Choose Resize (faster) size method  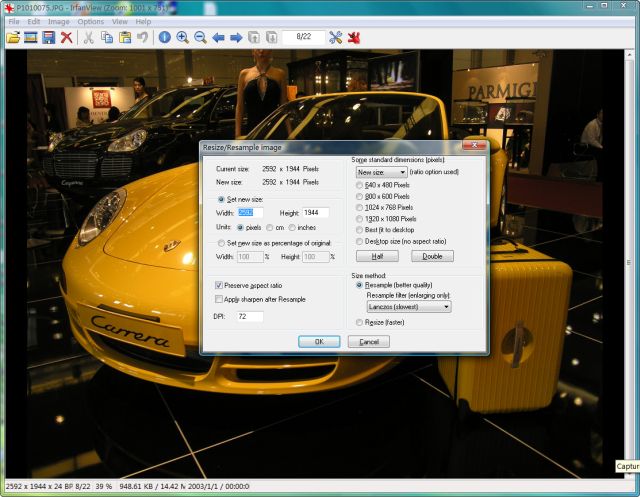(x=360, y=322)
